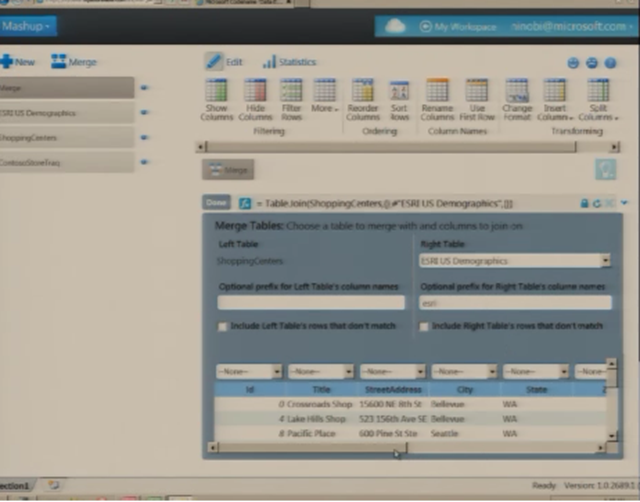Click the Use First Row icon

tap(477, 90)
